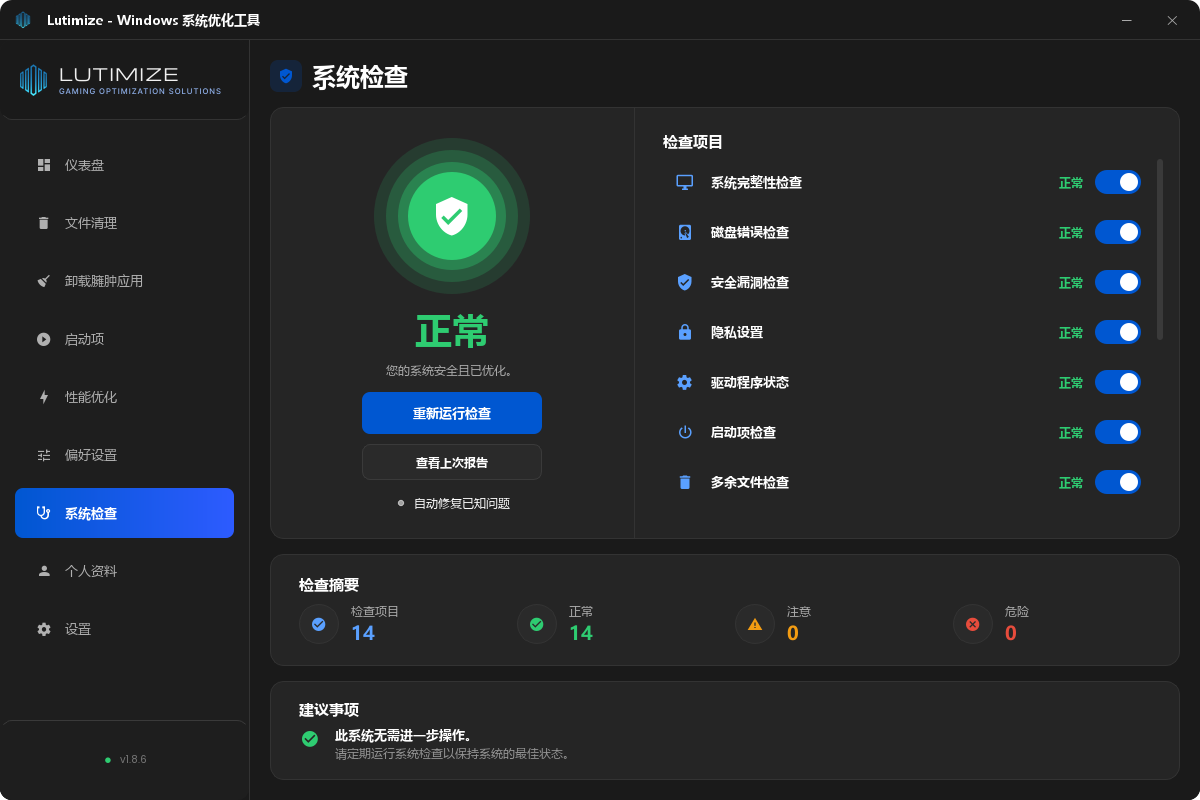Click the power icon for 启动项检查
This screenshot has height=800, width=1200.
[685, 432]
